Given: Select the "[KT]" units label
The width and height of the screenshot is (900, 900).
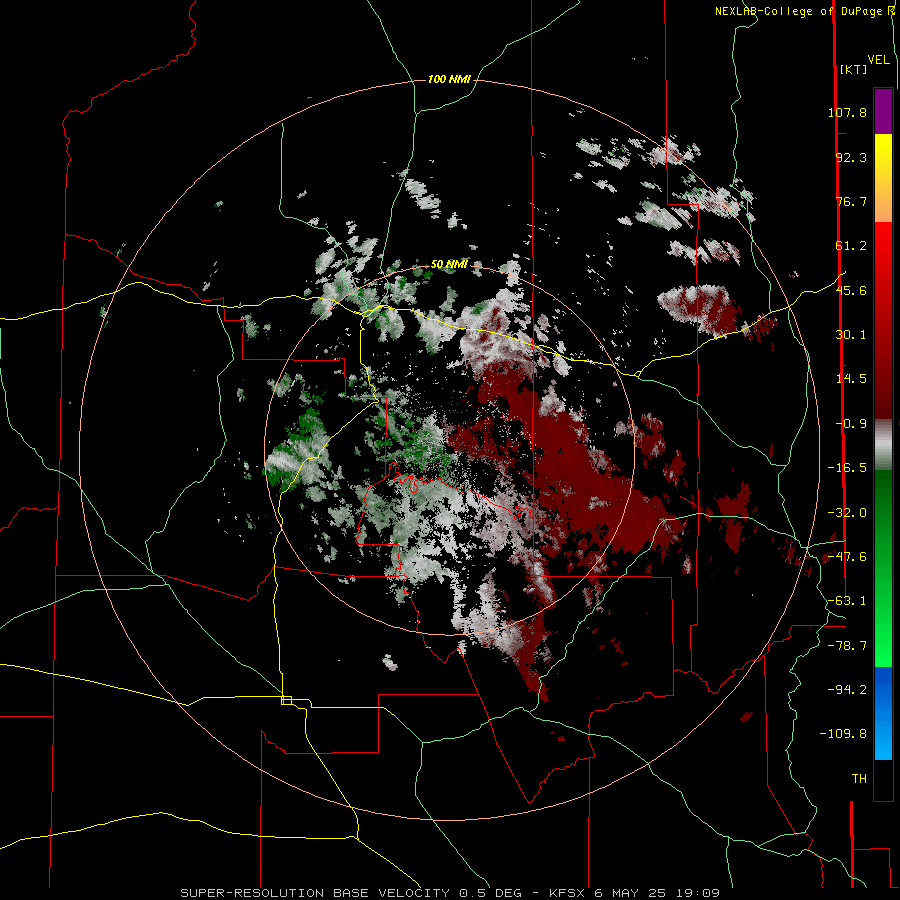Looking at the screenshot, I should point(853,69).
